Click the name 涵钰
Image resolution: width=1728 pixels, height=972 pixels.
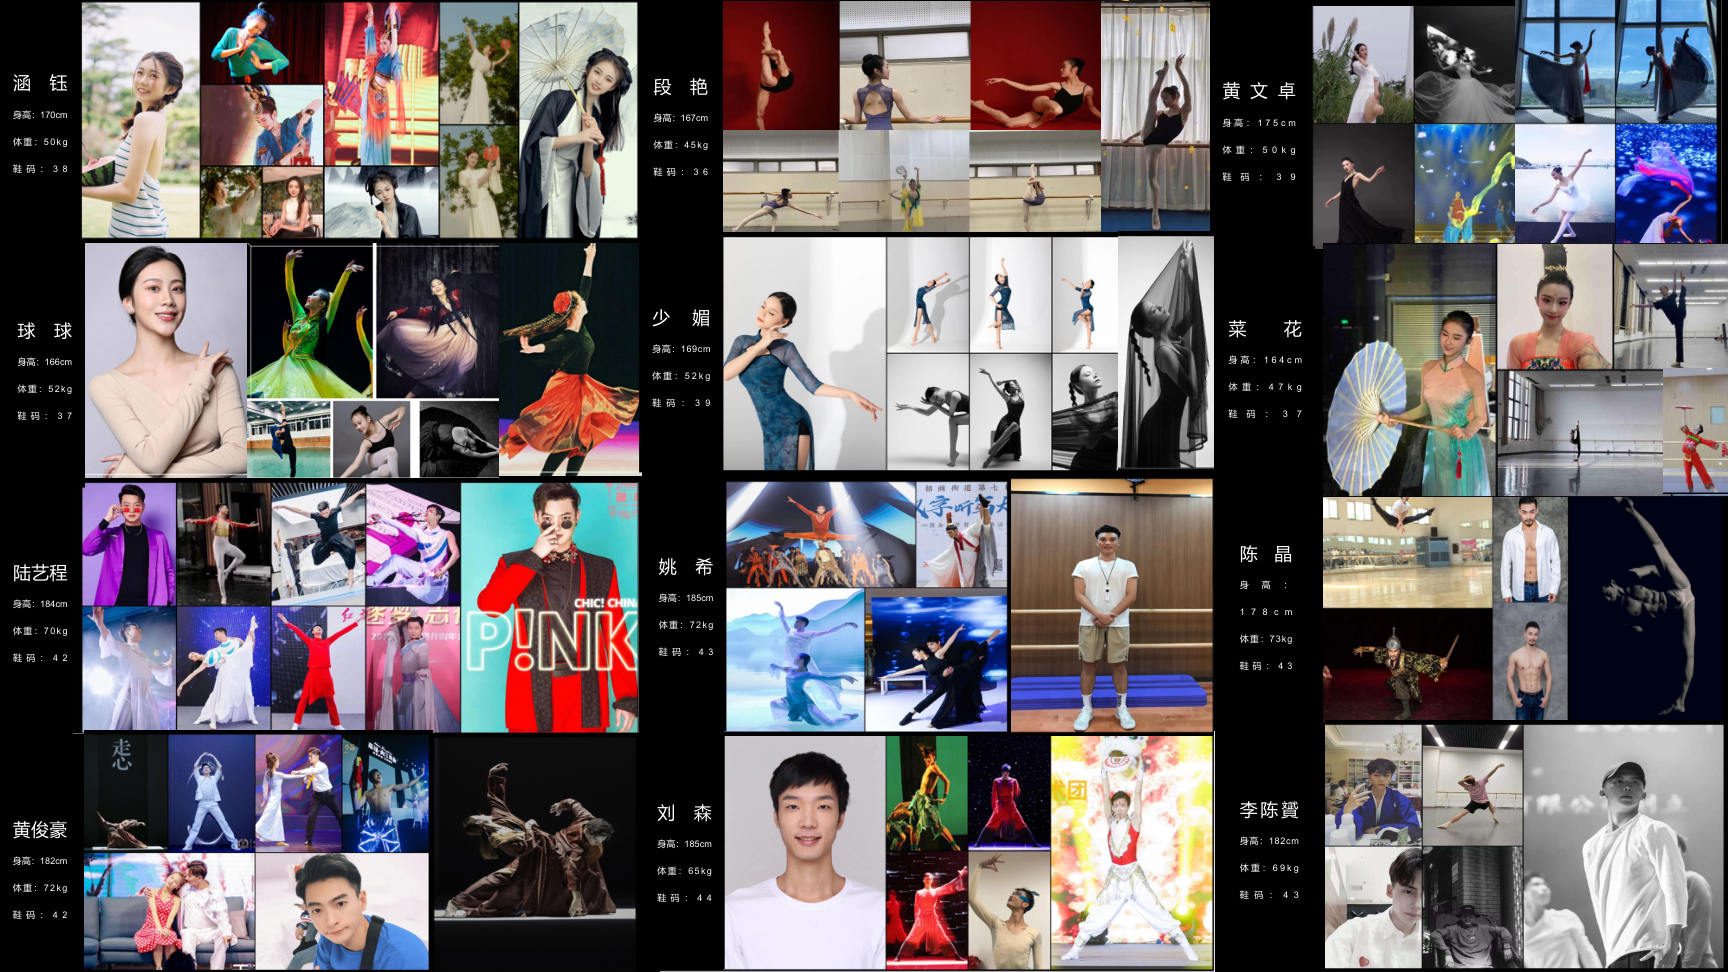pyautogui.click(x=40, y=83)
